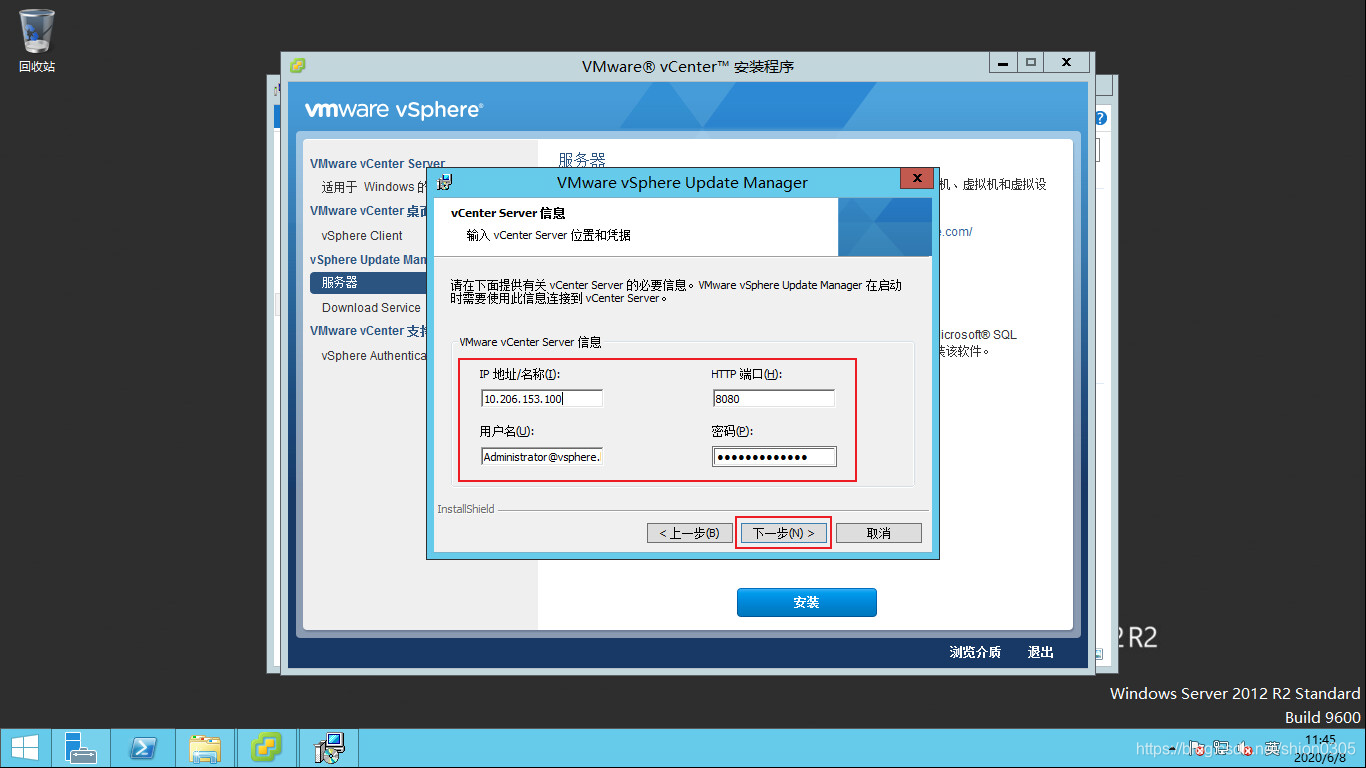Click the 用户名(U) label

(x=506, y=432)
